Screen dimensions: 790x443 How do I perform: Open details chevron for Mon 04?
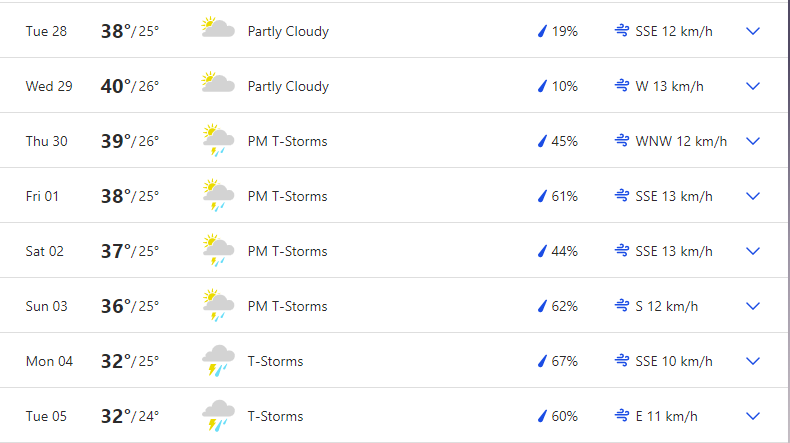(x=753, y=361)
